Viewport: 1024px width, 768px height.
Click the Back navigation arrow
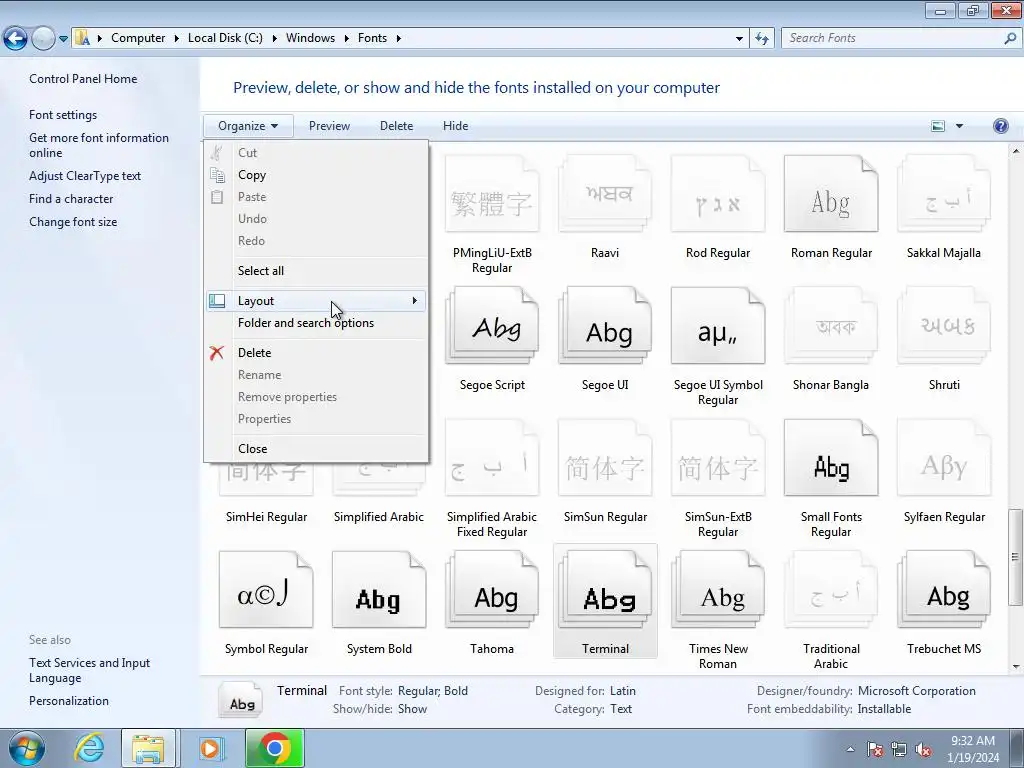[x=16, y=39]
